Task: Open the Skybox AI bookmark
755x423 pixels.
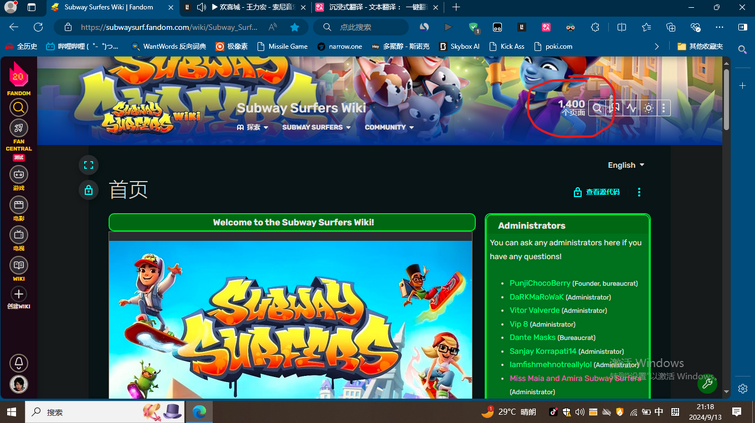Action: tap(459, 46)
